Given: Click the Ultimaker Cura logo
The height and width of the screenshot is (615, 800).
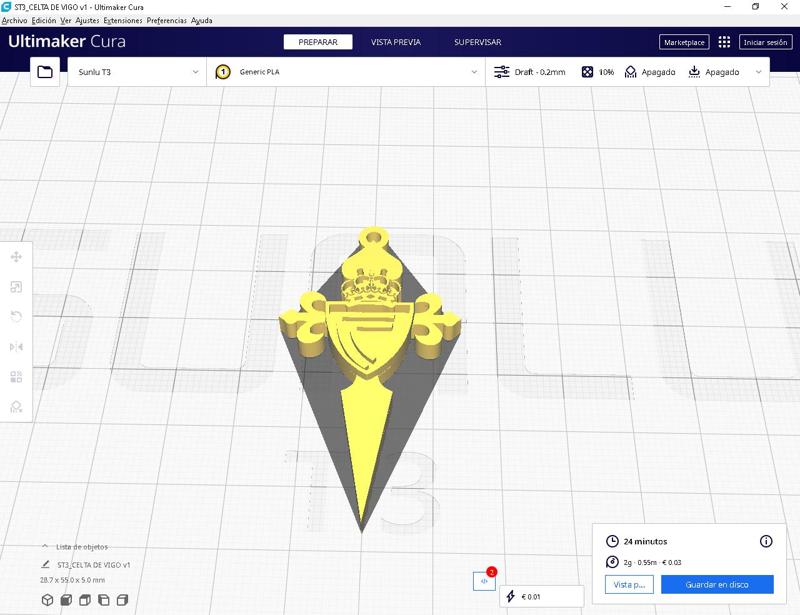Looking at the screenshot, I should [x=67, y=41].
